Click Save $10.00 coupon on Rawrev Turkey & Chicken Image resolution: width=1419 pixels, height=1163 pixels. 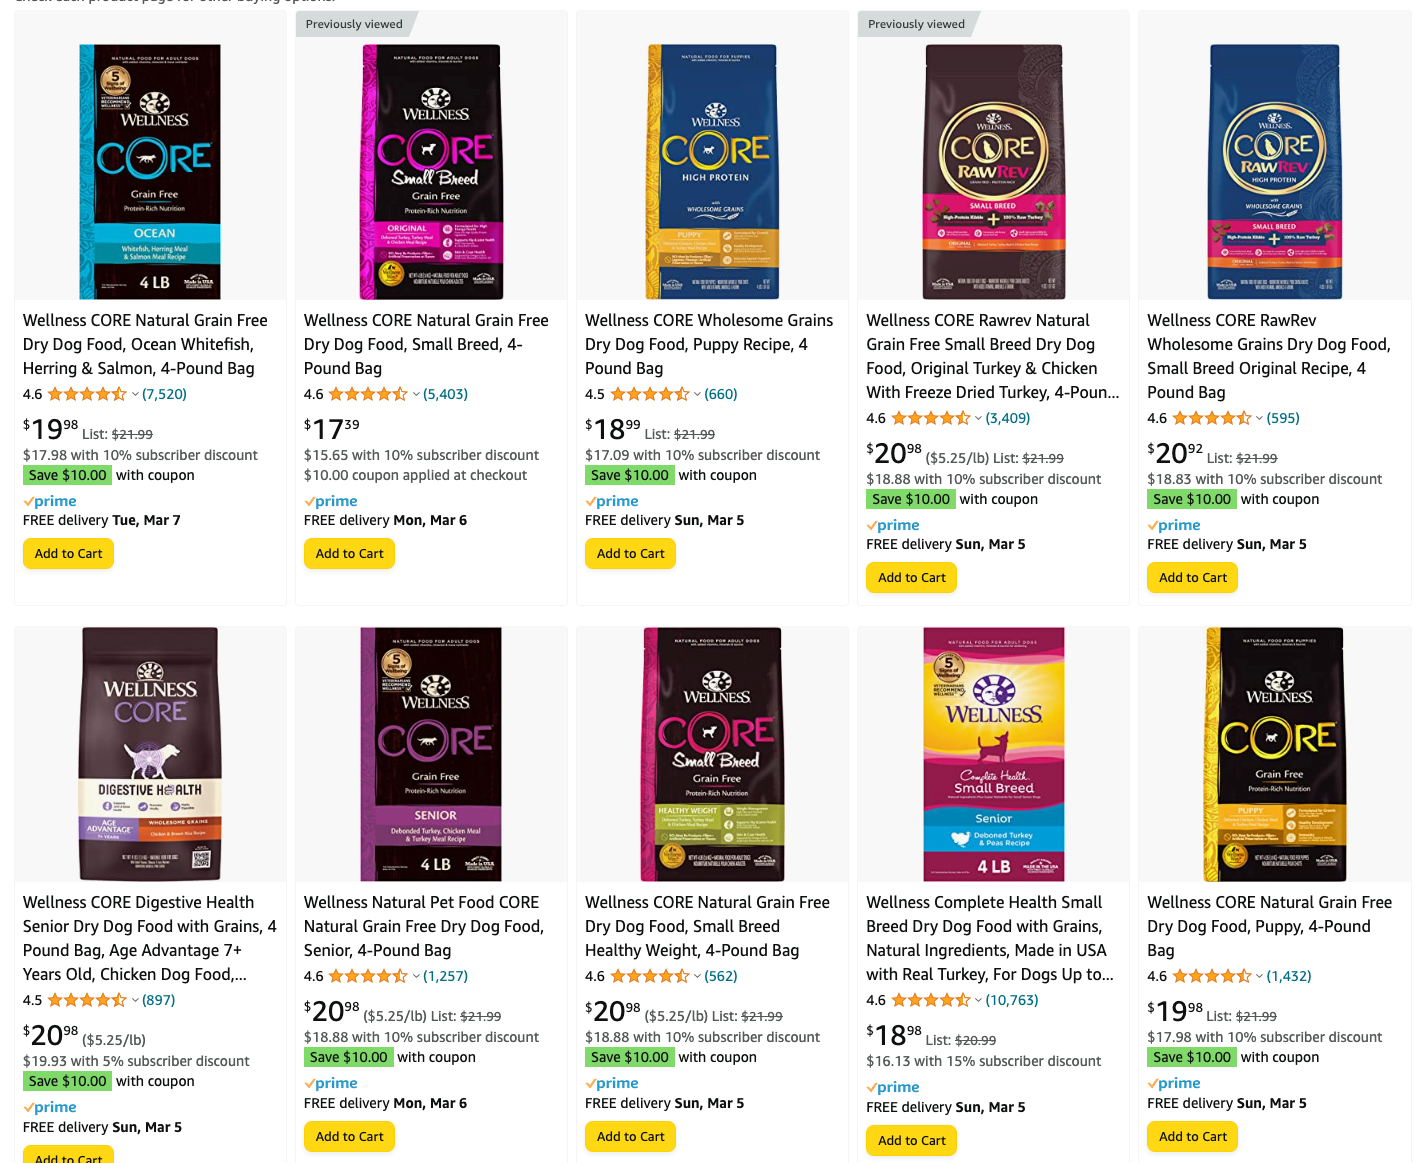(x=910, y=500)
